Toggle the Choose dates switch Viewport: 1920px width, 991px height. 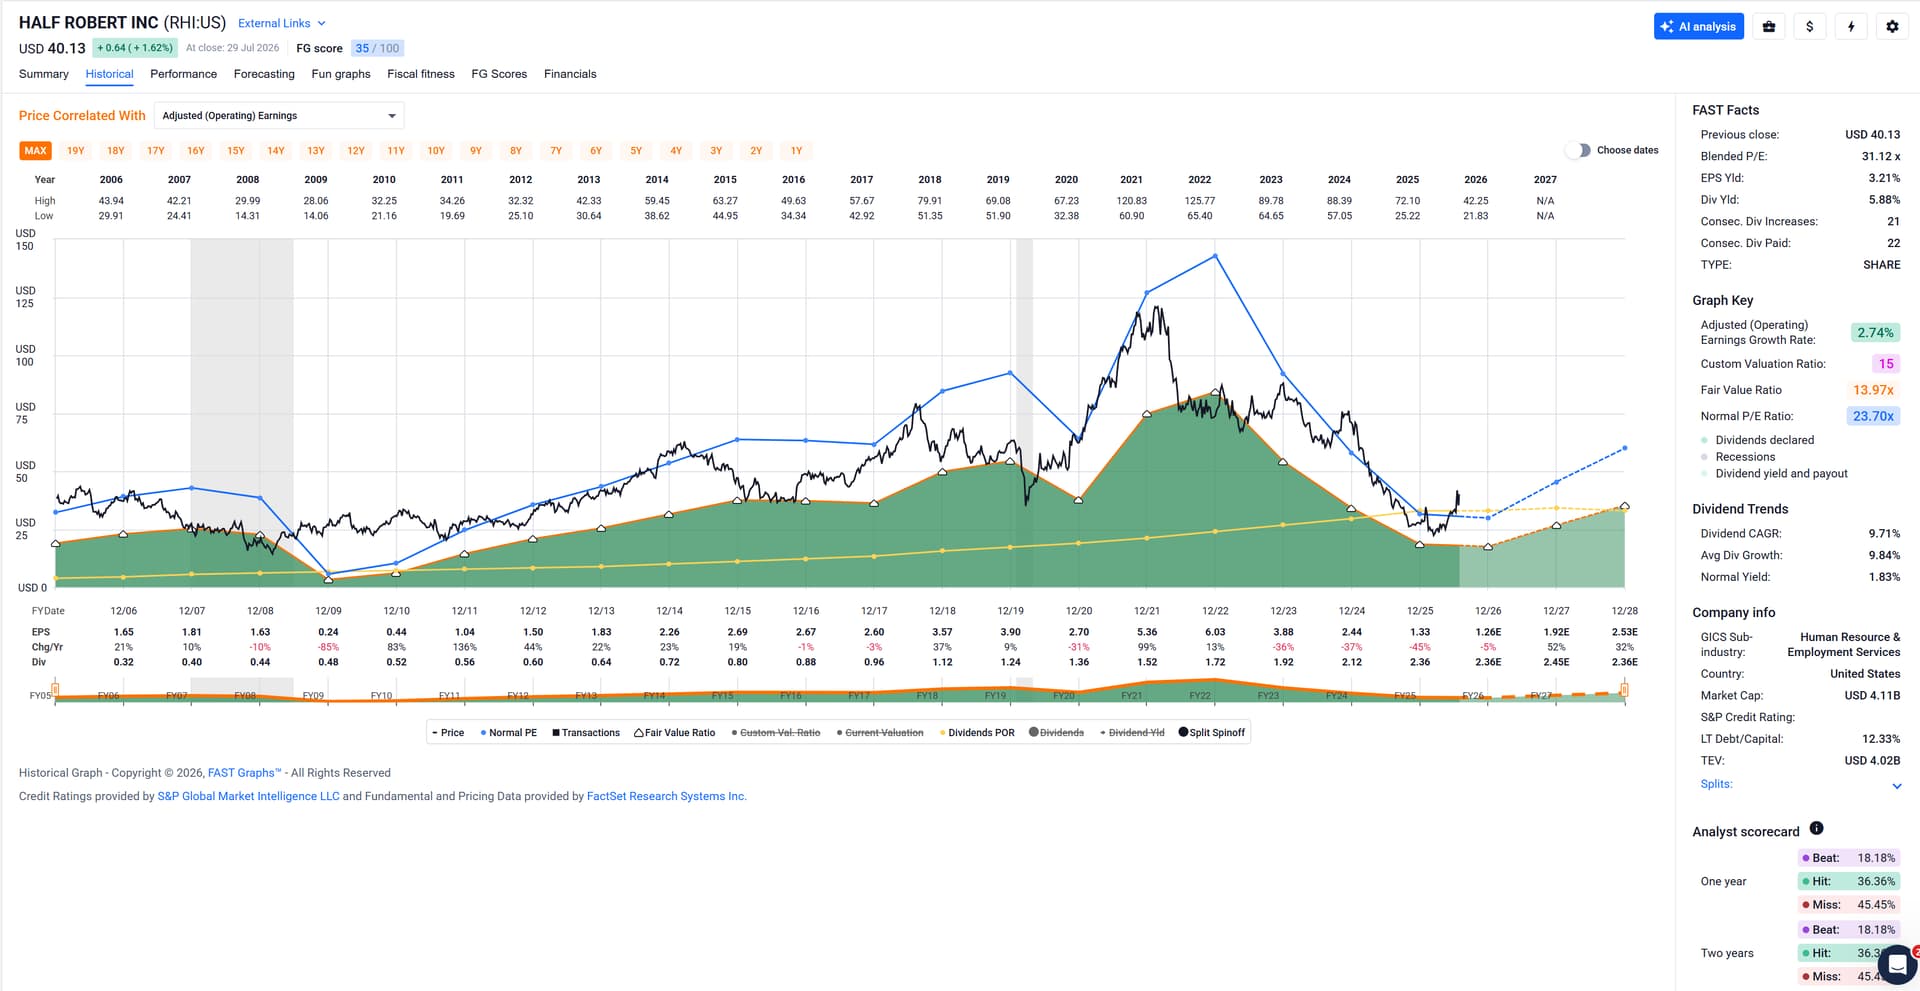1578,150
